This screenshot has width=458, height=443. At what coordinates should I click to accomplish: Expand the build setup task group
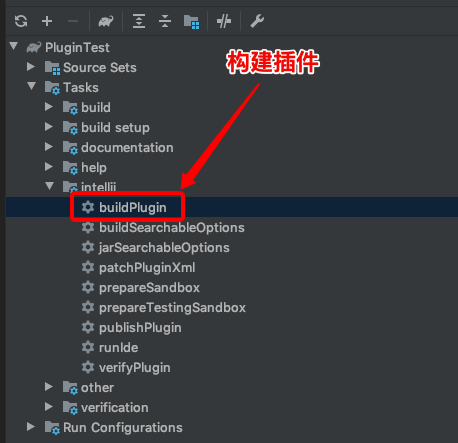(x=49, y=127)
